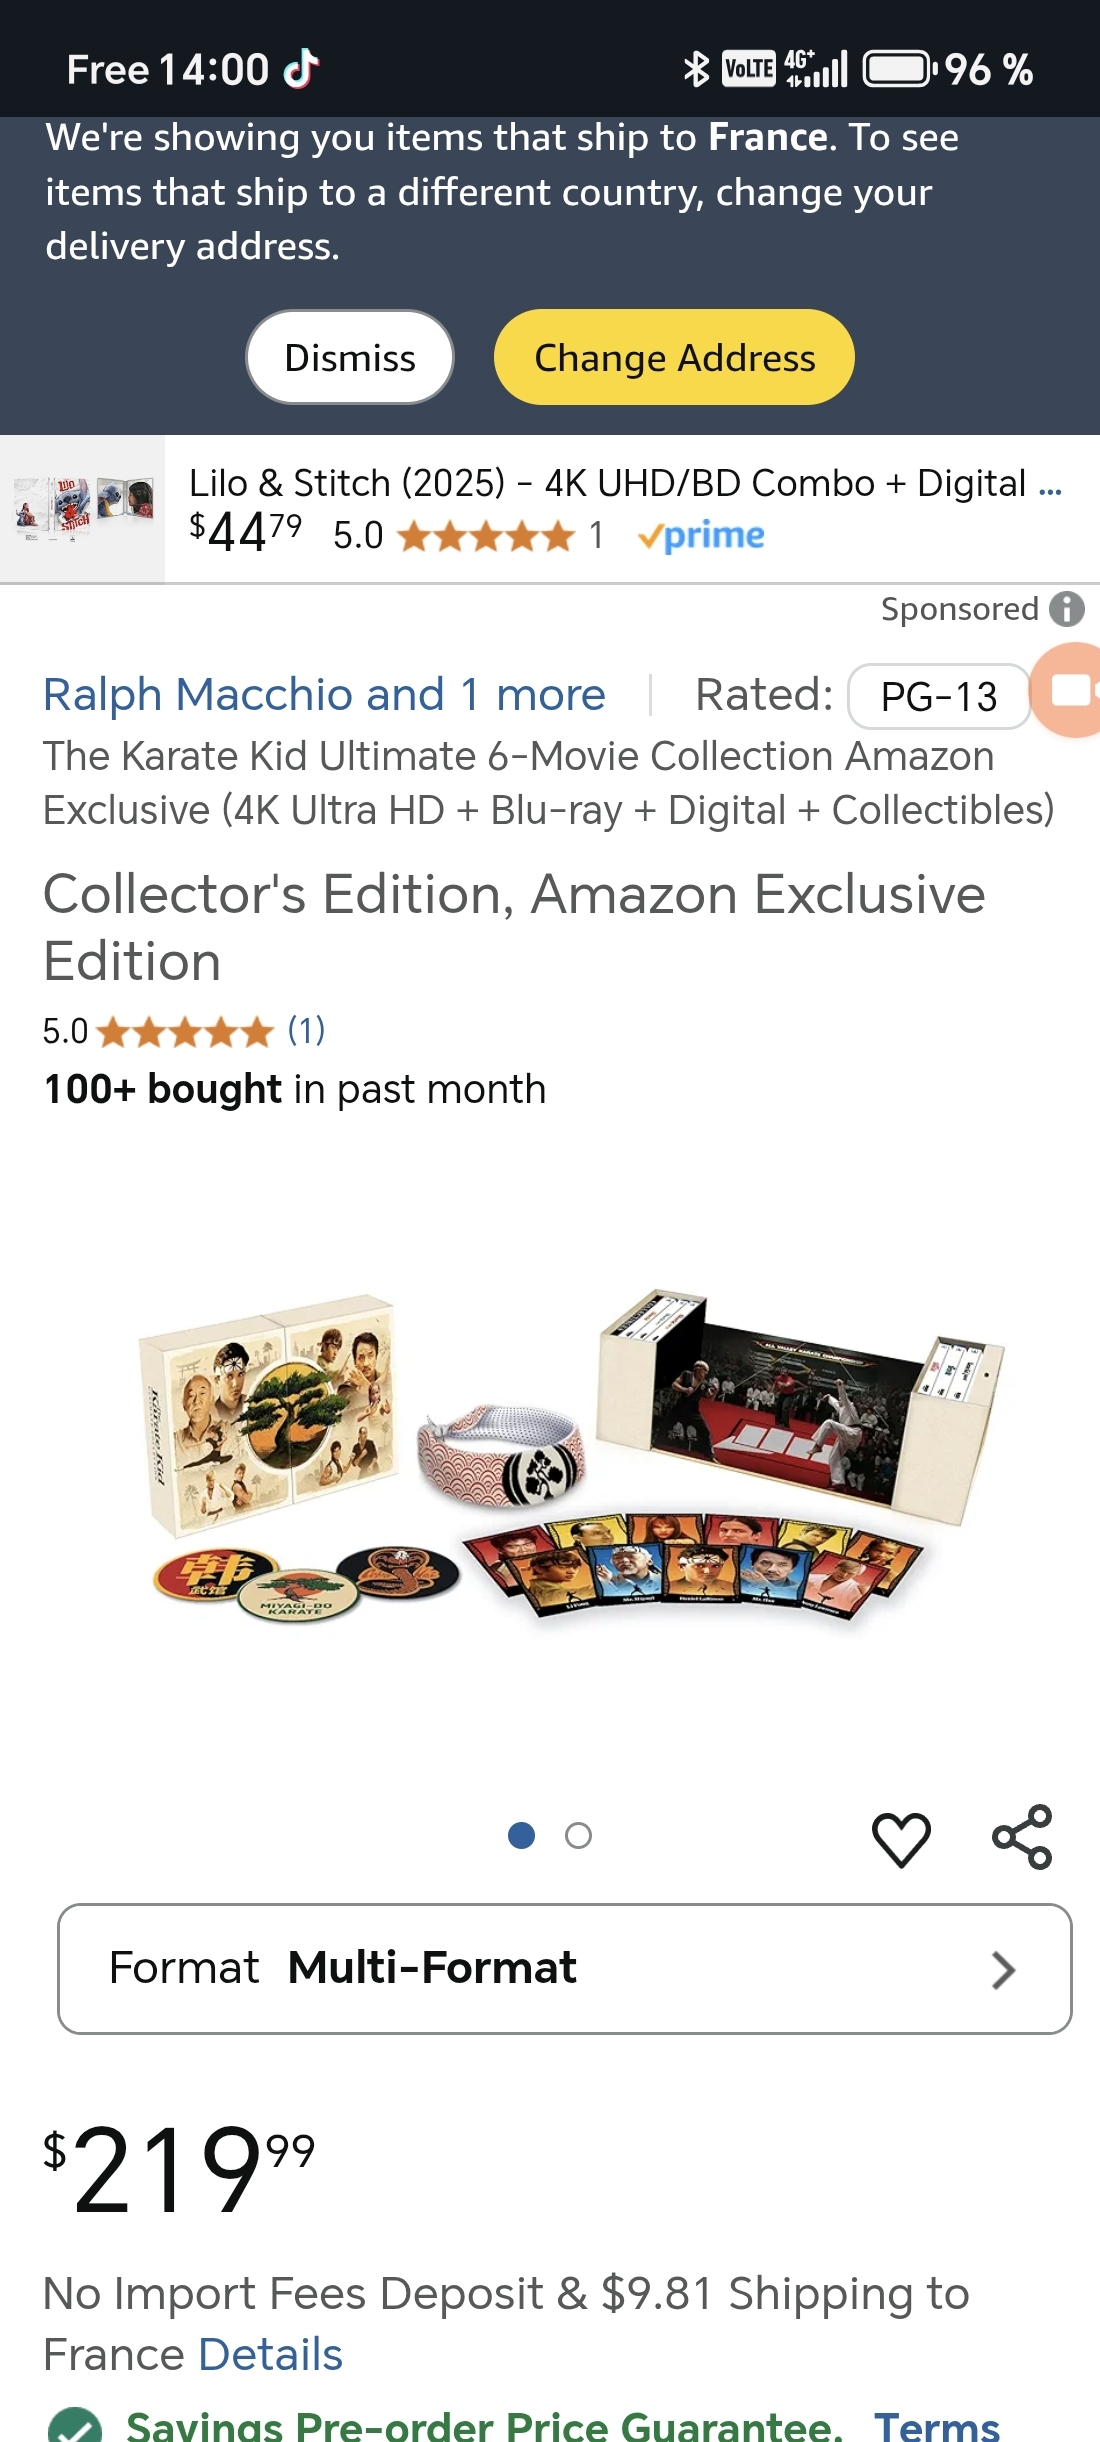This screenshot has height=2442, width=1100.
Task: Tap the chevron in Format box
Action: [1003, 1970]
